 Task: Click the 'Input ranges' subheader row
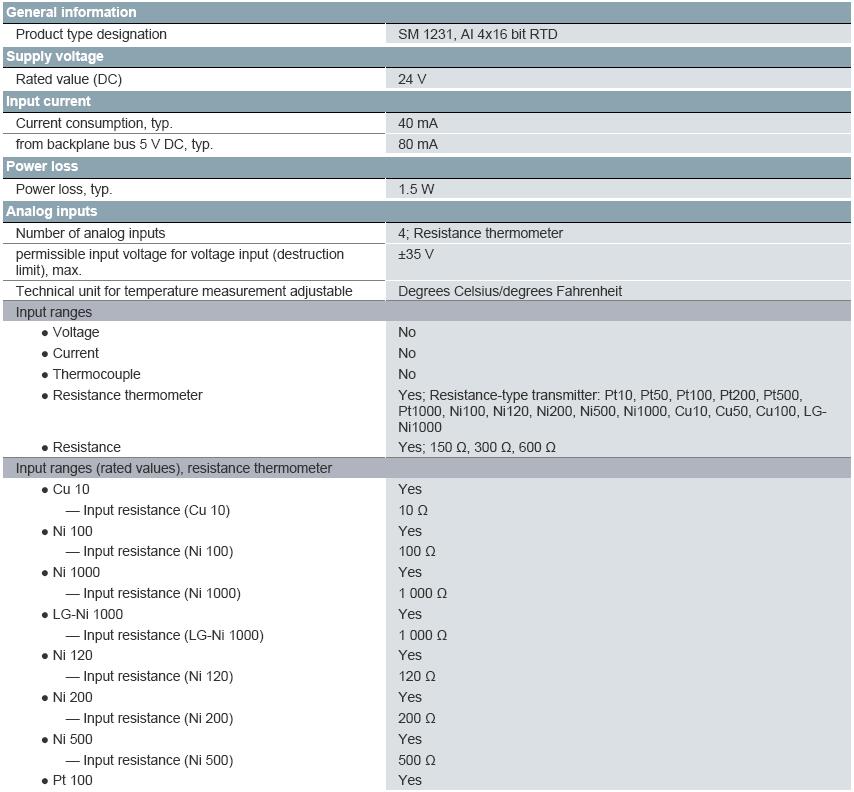(x=426, y=312)
